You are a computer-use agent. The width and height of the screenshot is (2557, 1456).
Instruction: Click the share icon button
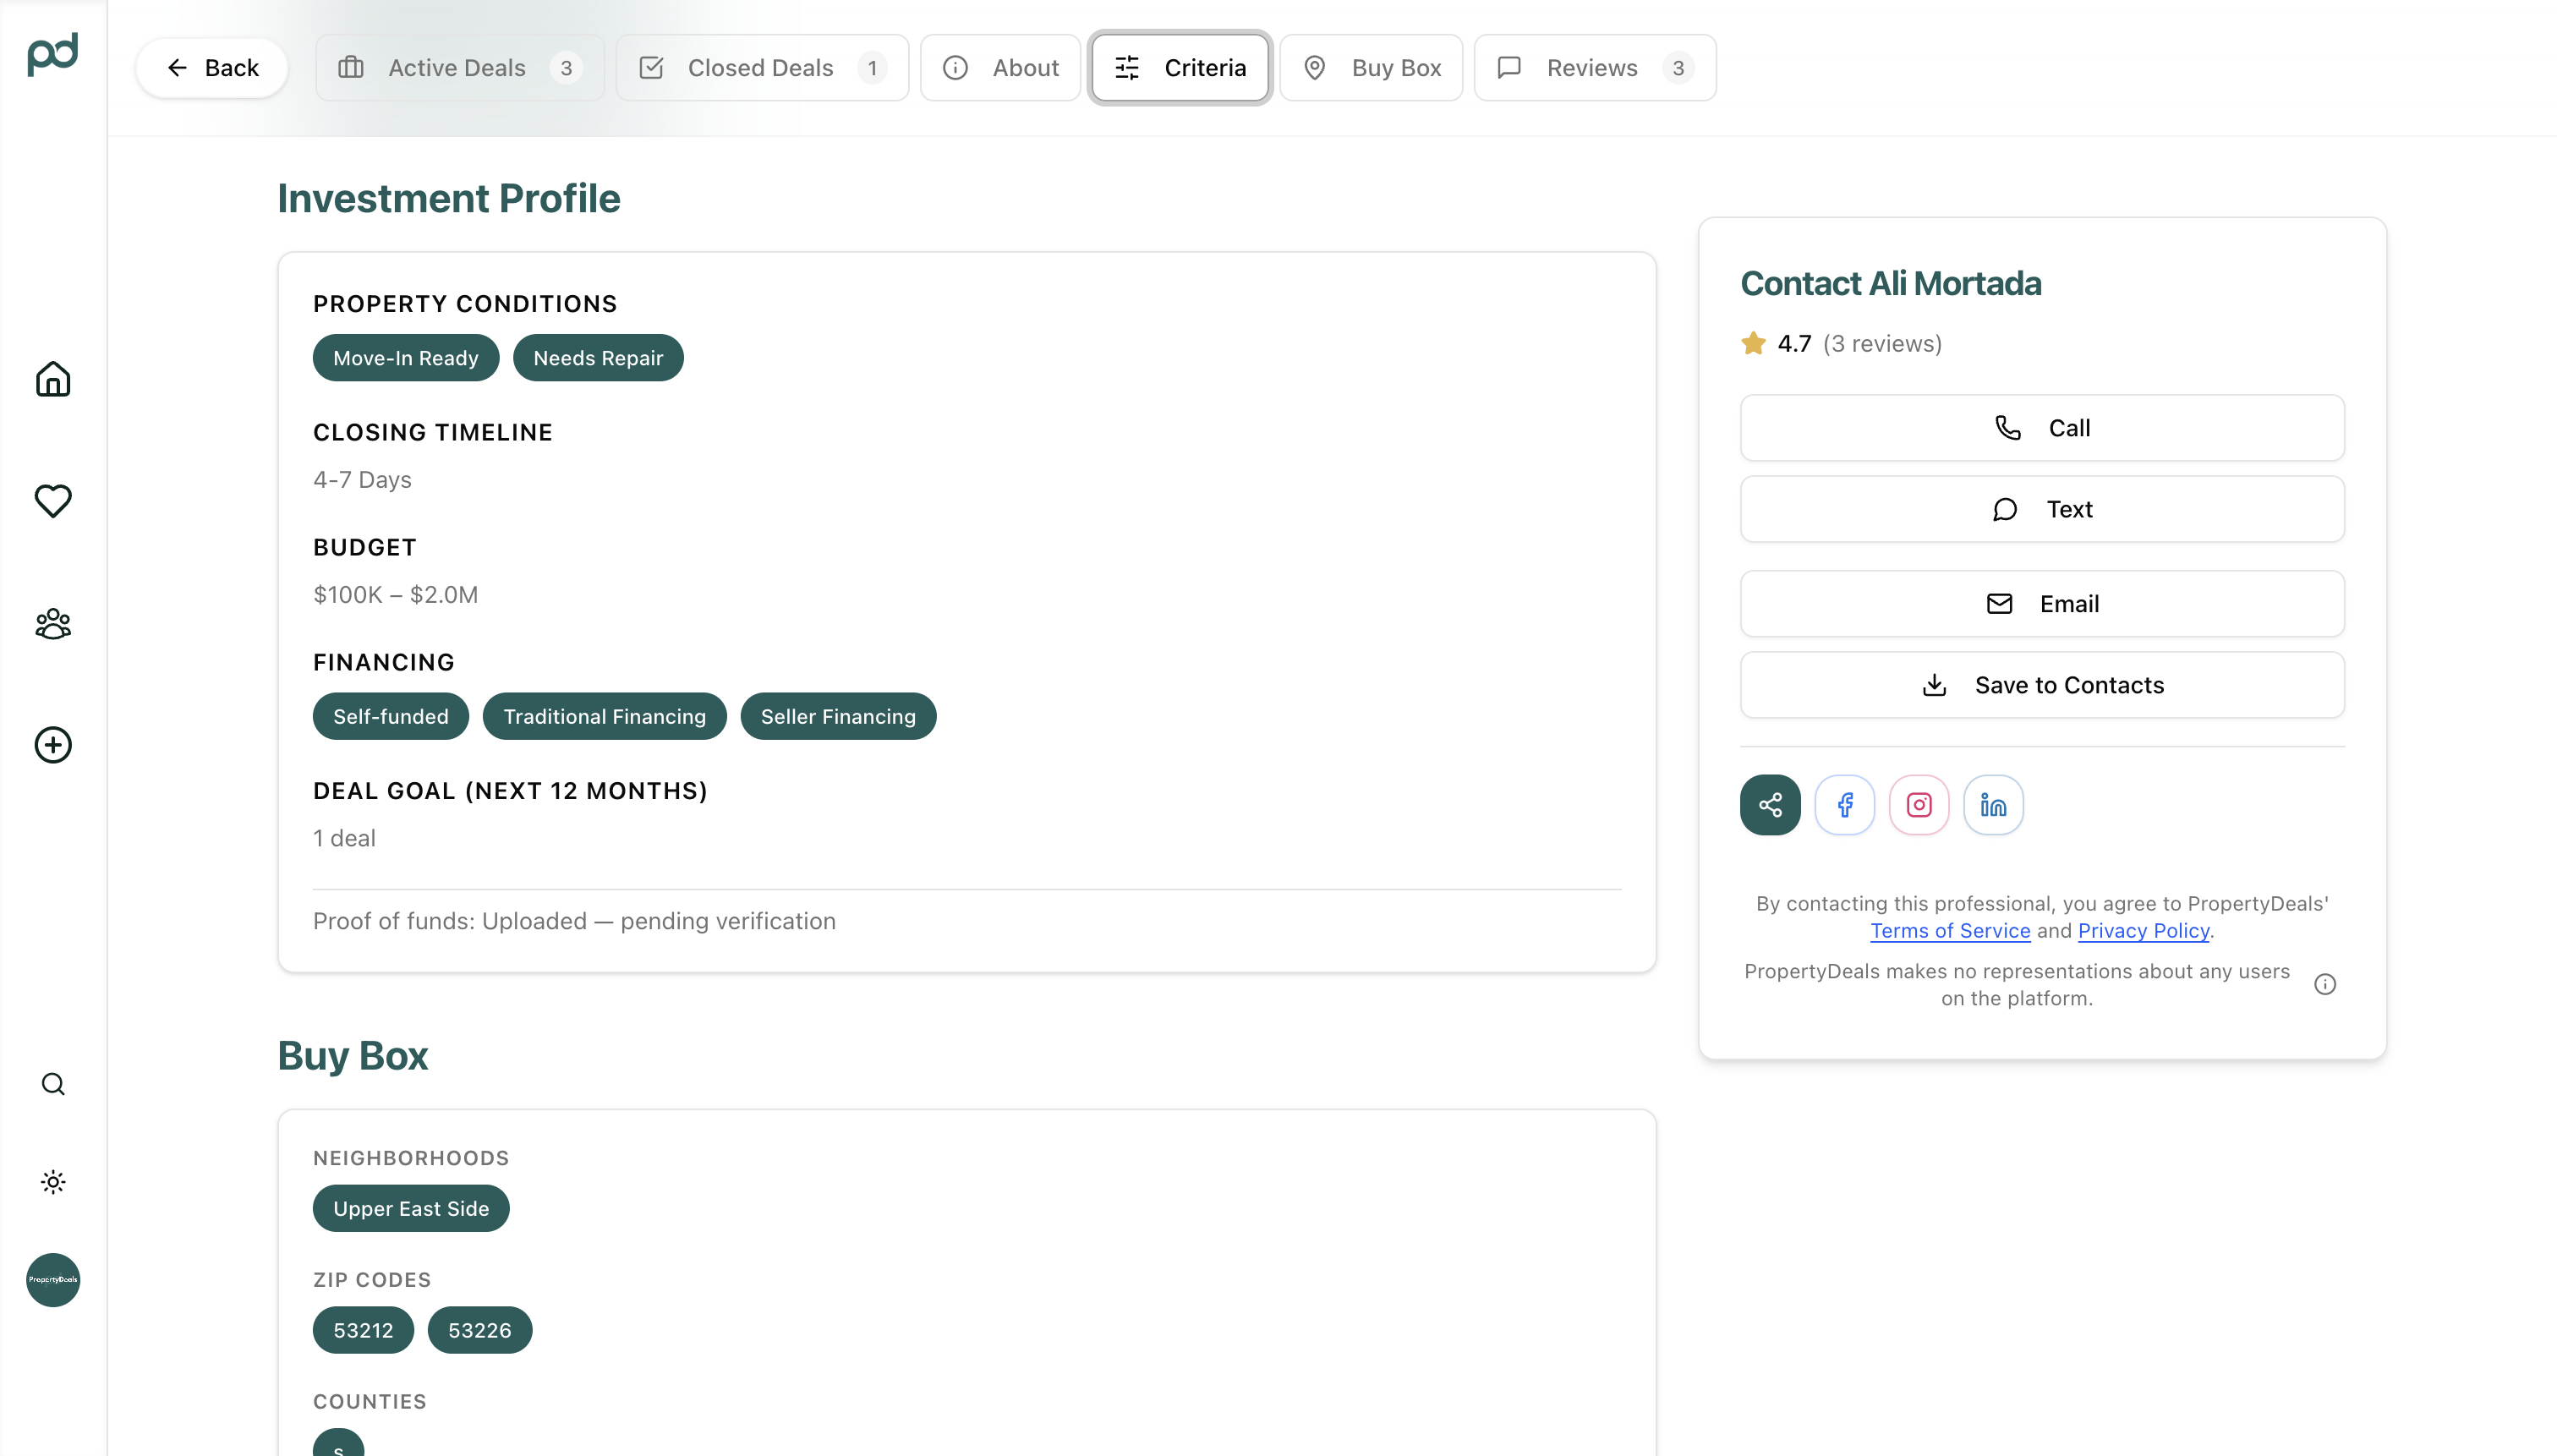coord(1770,805)
